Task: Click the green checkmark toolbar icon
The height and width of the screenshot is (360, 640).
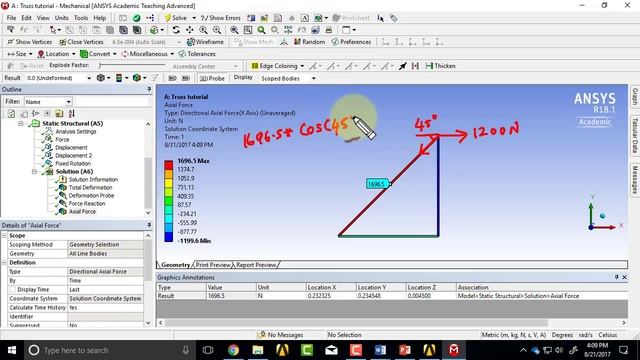Action: point(137,18)
